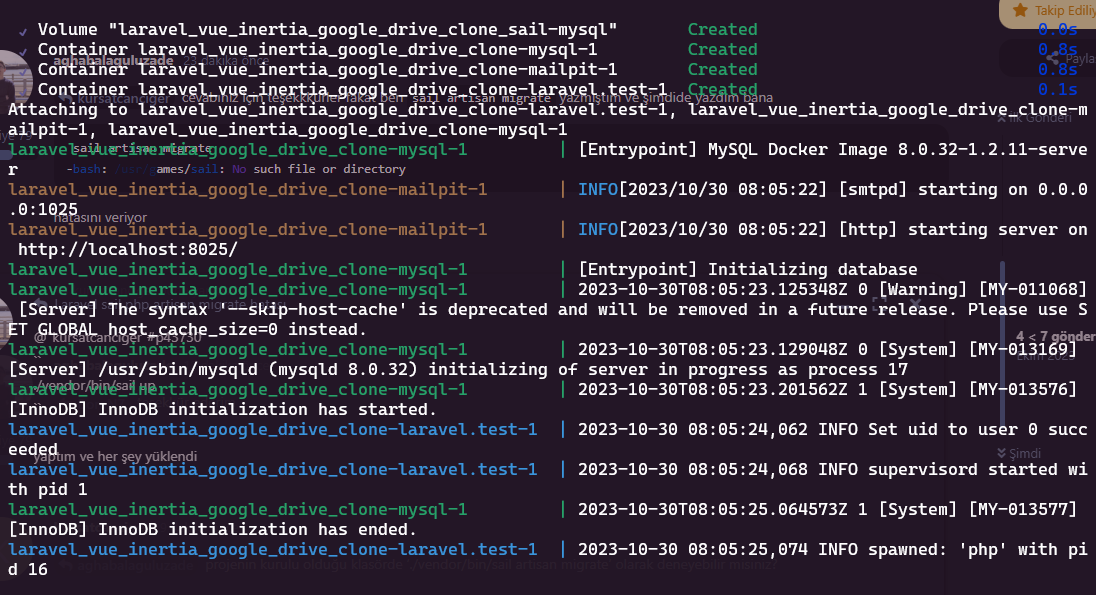Open the 23 dakika önce timestamp link
Viewport: 1096px width, 595px height.
(x=226, y=61)
